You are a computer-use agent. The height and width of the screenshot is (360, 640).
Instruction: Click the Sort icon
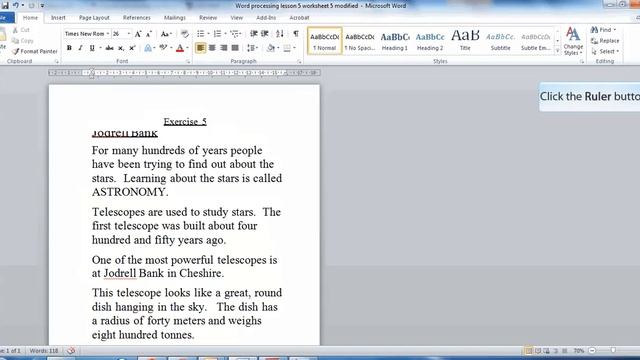point(280,34)
